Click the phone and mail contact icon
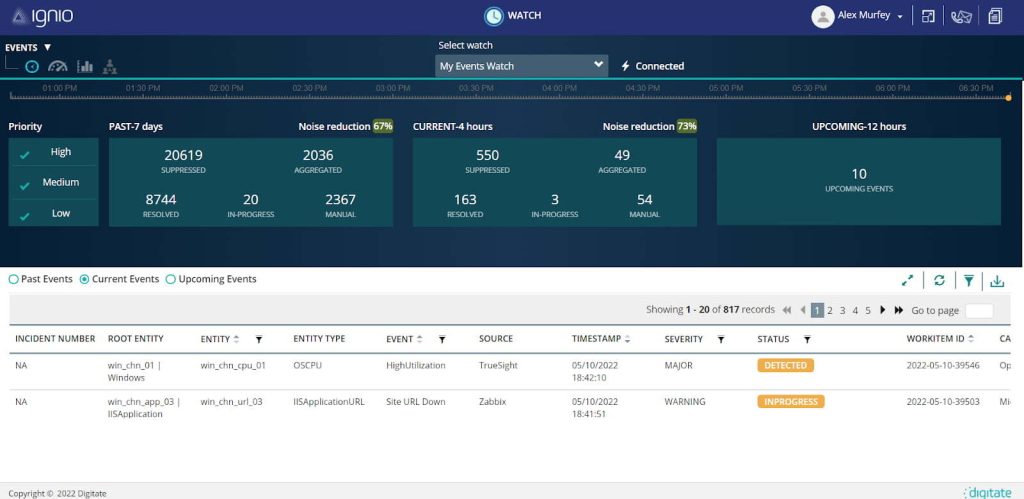1024x499 pixels. point(961,16)
